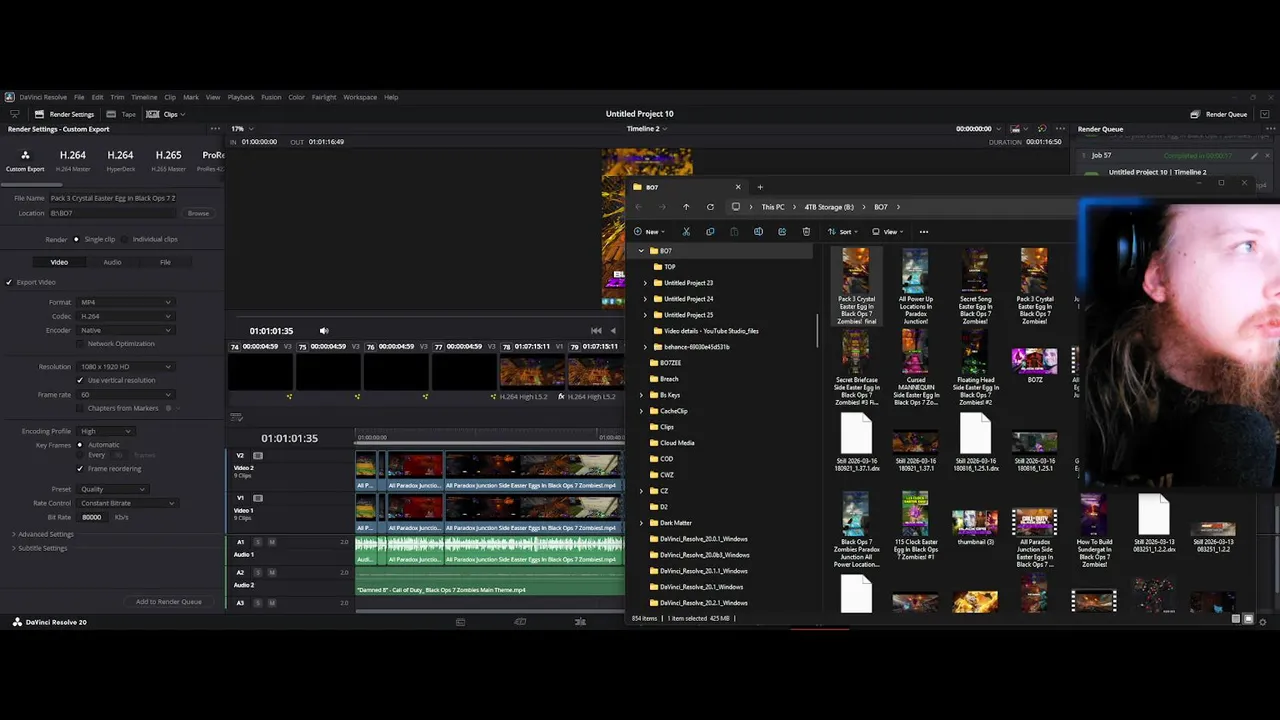Viewport: 1280px width, 720px height.
Task: Expand Advanced Settings section
Action: pyautogui.click(x=45, y=534)
